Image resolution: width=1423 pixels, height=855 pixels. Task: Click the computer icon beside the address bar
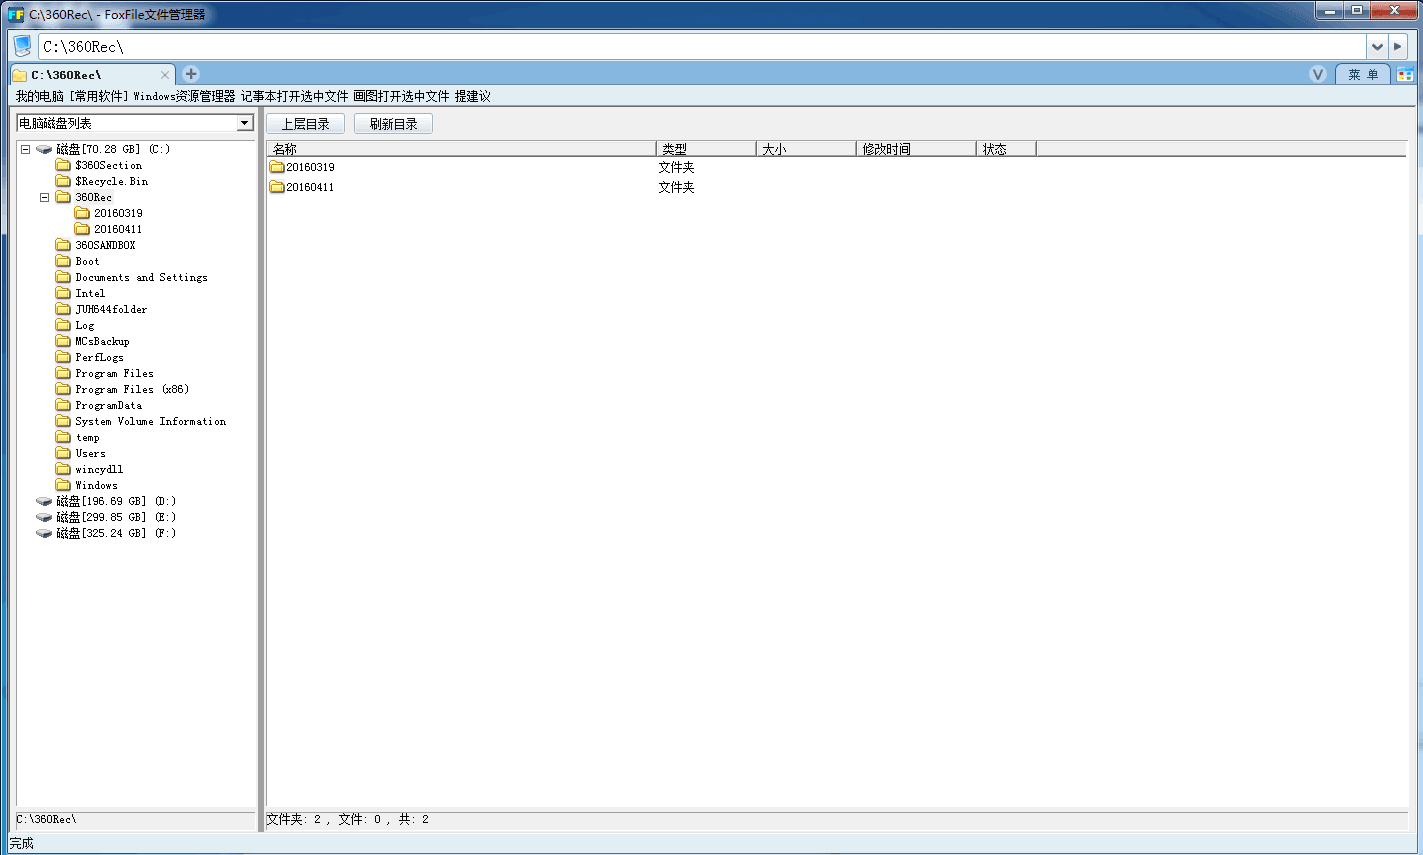(22, 46)
